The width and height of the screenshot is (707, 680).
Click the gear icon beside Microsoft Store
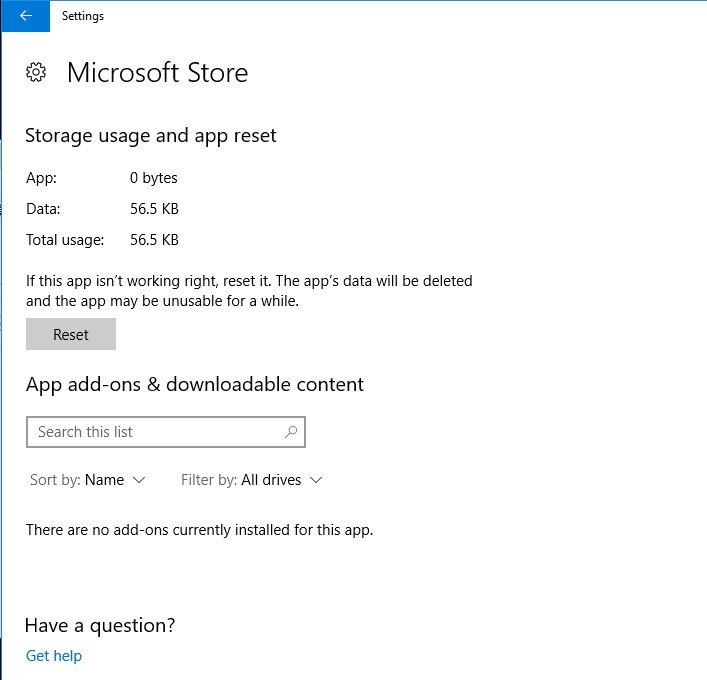pyautogui.click(x=36, y=72)
